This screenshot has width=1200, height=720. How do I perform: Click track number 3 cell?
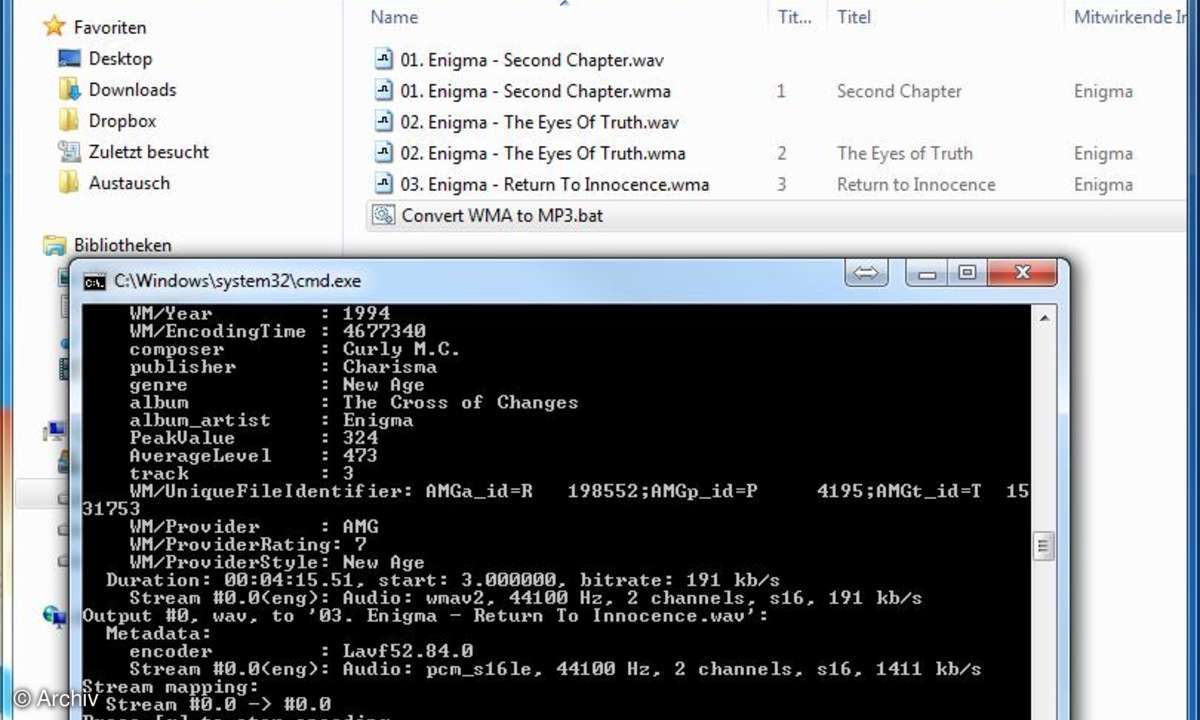(782, 183)
